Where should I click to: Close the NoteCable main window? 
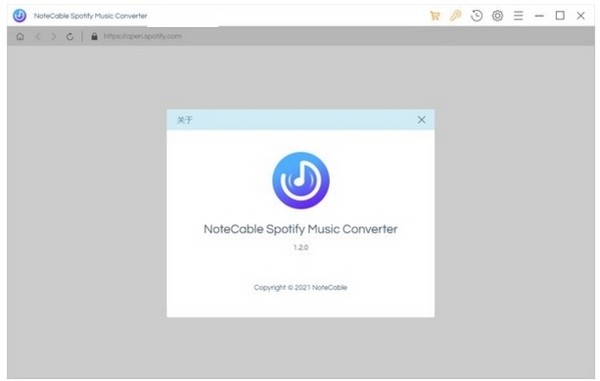point(580,16)
